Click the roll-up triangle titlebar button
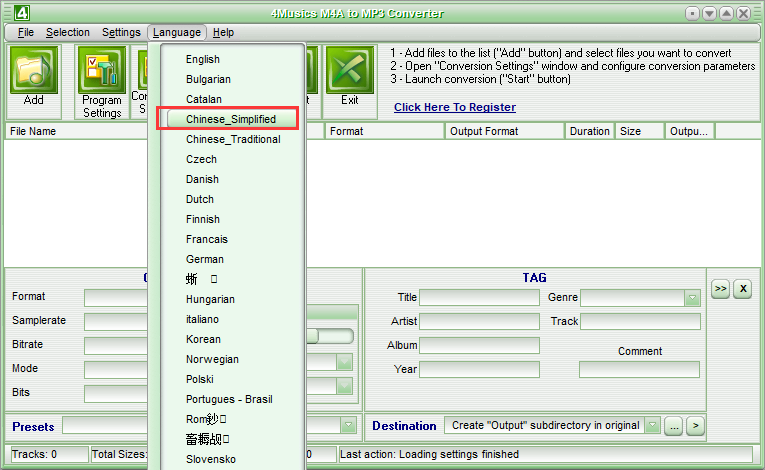Screen dimensions: 765x470 click(726, 13)
